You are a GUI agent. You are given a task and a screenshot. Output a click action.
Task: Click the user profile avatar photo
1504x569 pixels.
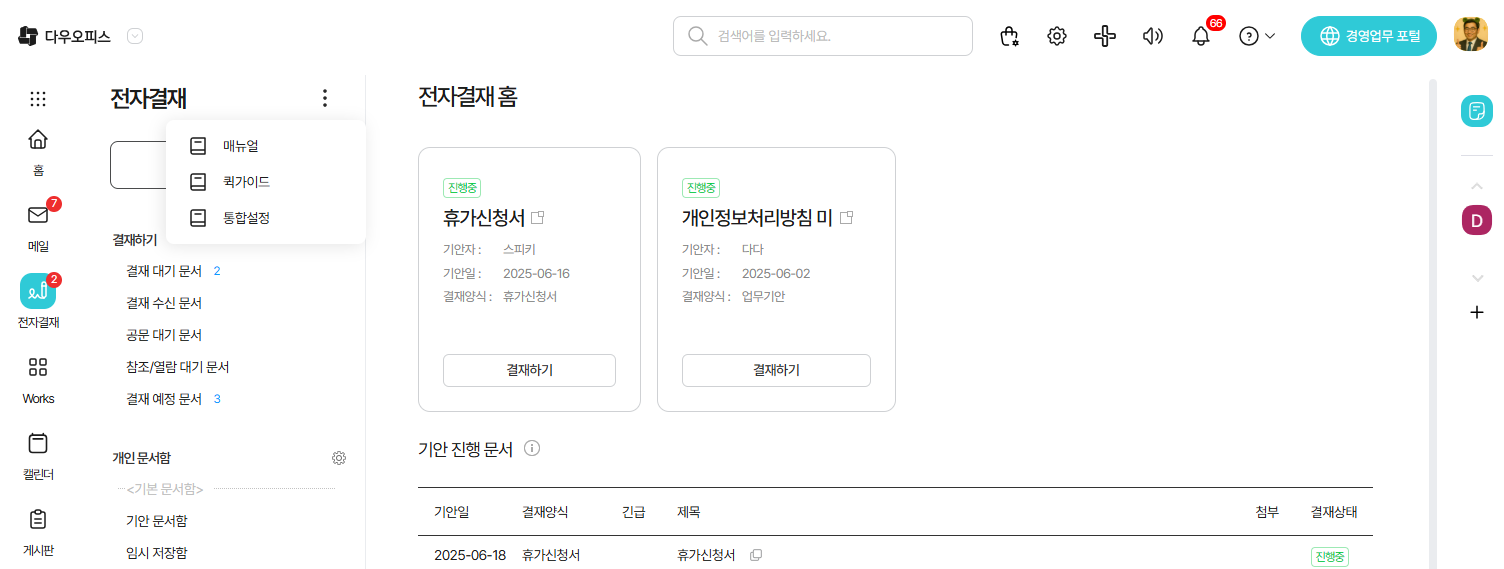click(1471, 35)
